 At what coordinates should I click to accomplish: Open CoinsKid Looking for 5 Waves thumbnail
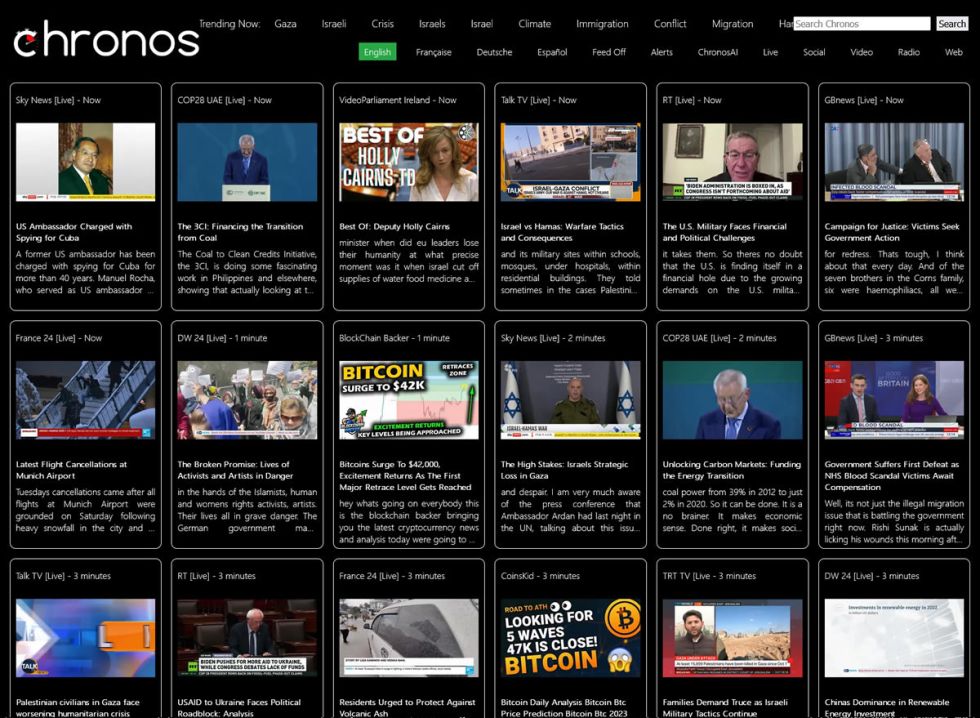[570, 638]
